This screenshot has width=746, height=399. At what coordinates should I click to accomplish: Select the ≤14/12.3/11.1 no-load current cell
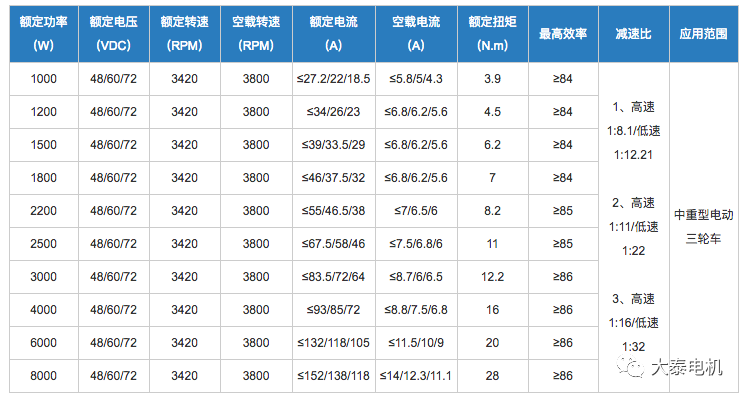click(x=416, y=376)
